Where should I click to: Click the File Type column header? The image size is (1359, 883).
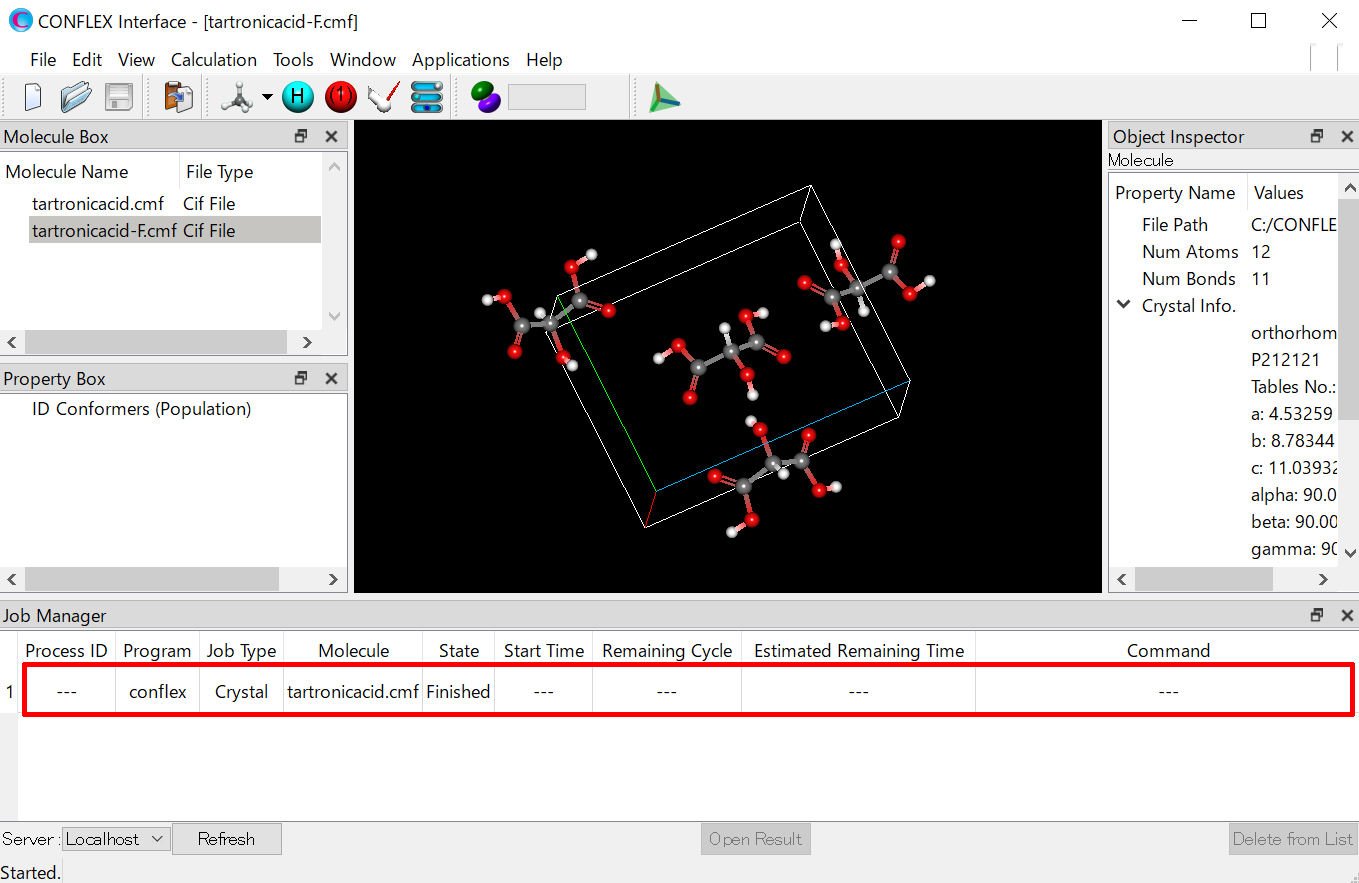251,172
